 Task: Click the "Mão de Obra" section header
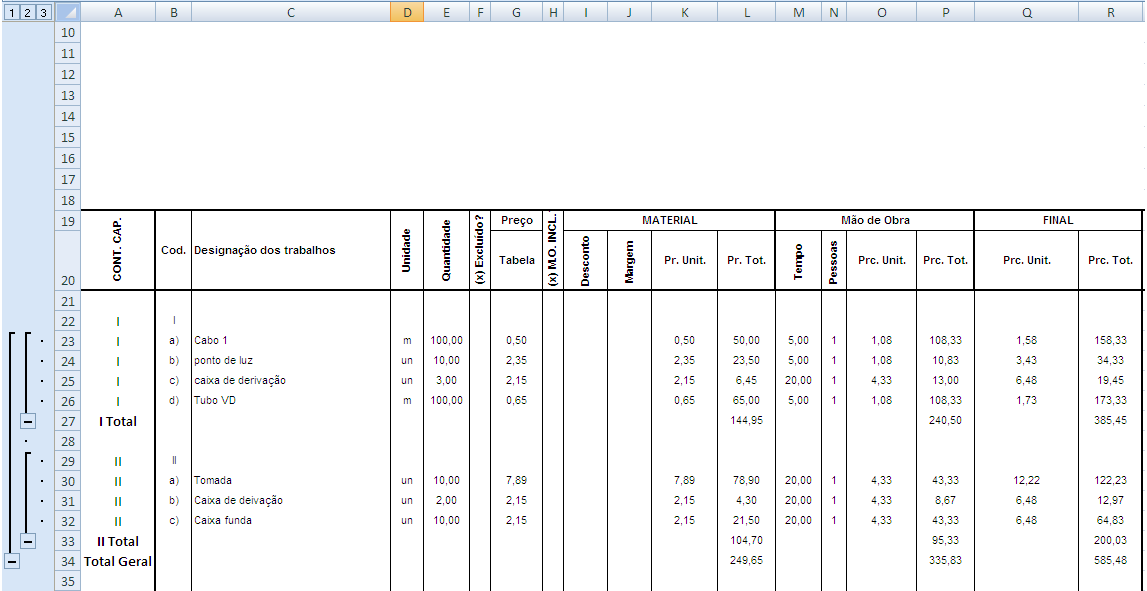[875, 220]
